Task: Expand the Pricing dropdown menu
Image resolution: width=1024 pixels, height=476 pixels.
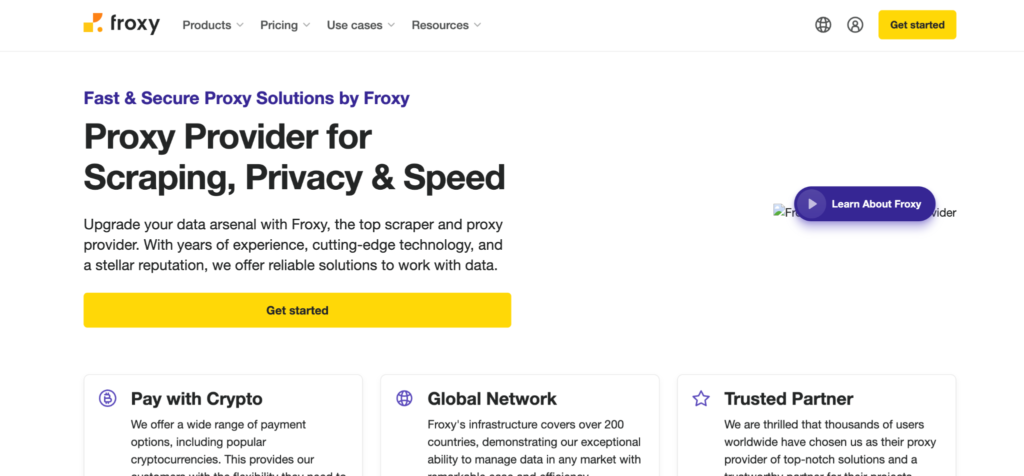Action: [285, 25]
